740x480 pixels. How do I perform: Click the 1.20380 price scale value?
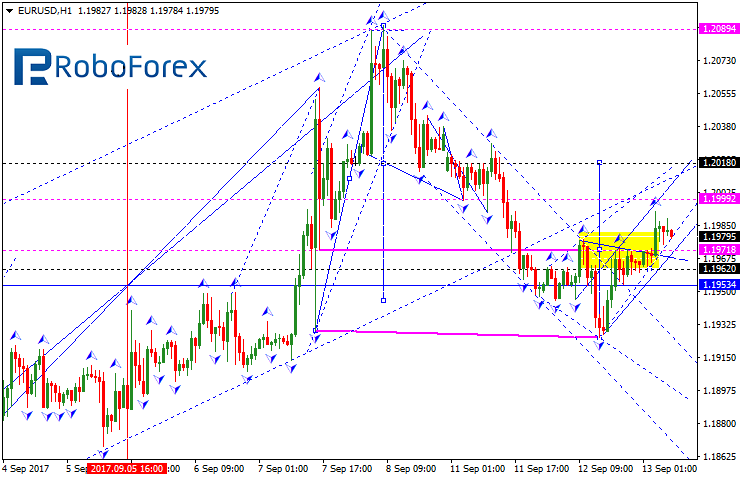point(719,126)
